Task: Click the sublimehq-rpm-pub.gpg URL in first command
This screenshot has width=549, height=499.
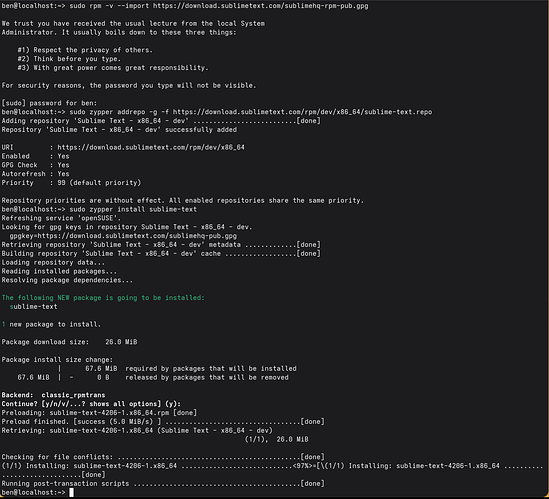Action: tap(260, 6)
